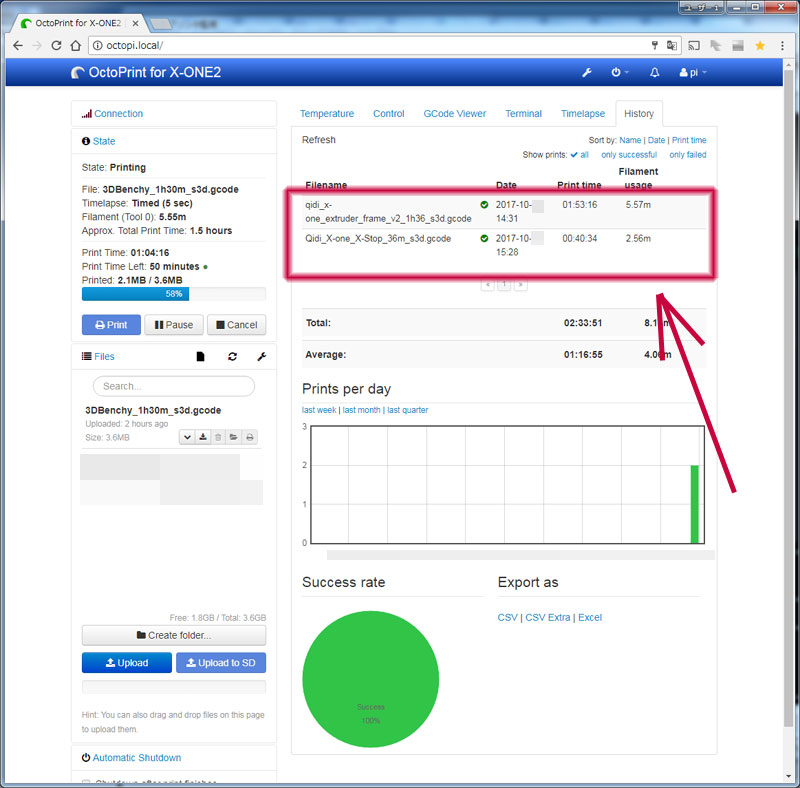Click the file Search field
This screenshot has height=788, width=800.
click(174, 386)
